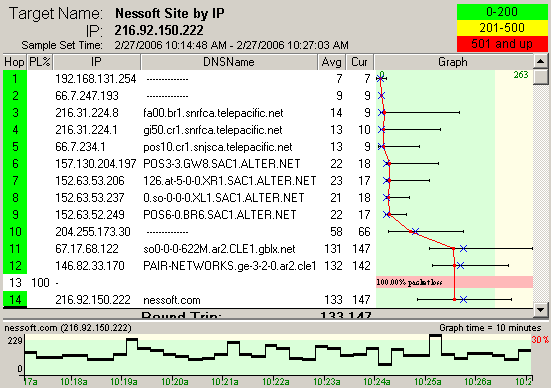This screenshot has width=551, height=388.
Task: Click the Cur column header
Action: tap(359, 62)
